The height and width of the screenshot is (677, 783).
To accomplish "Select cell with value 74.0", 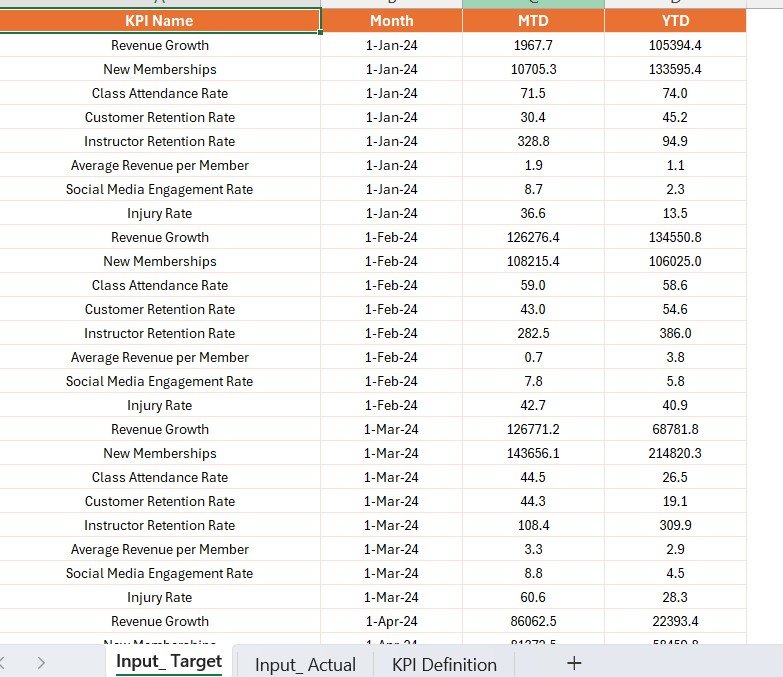I will tap(675, 93).
